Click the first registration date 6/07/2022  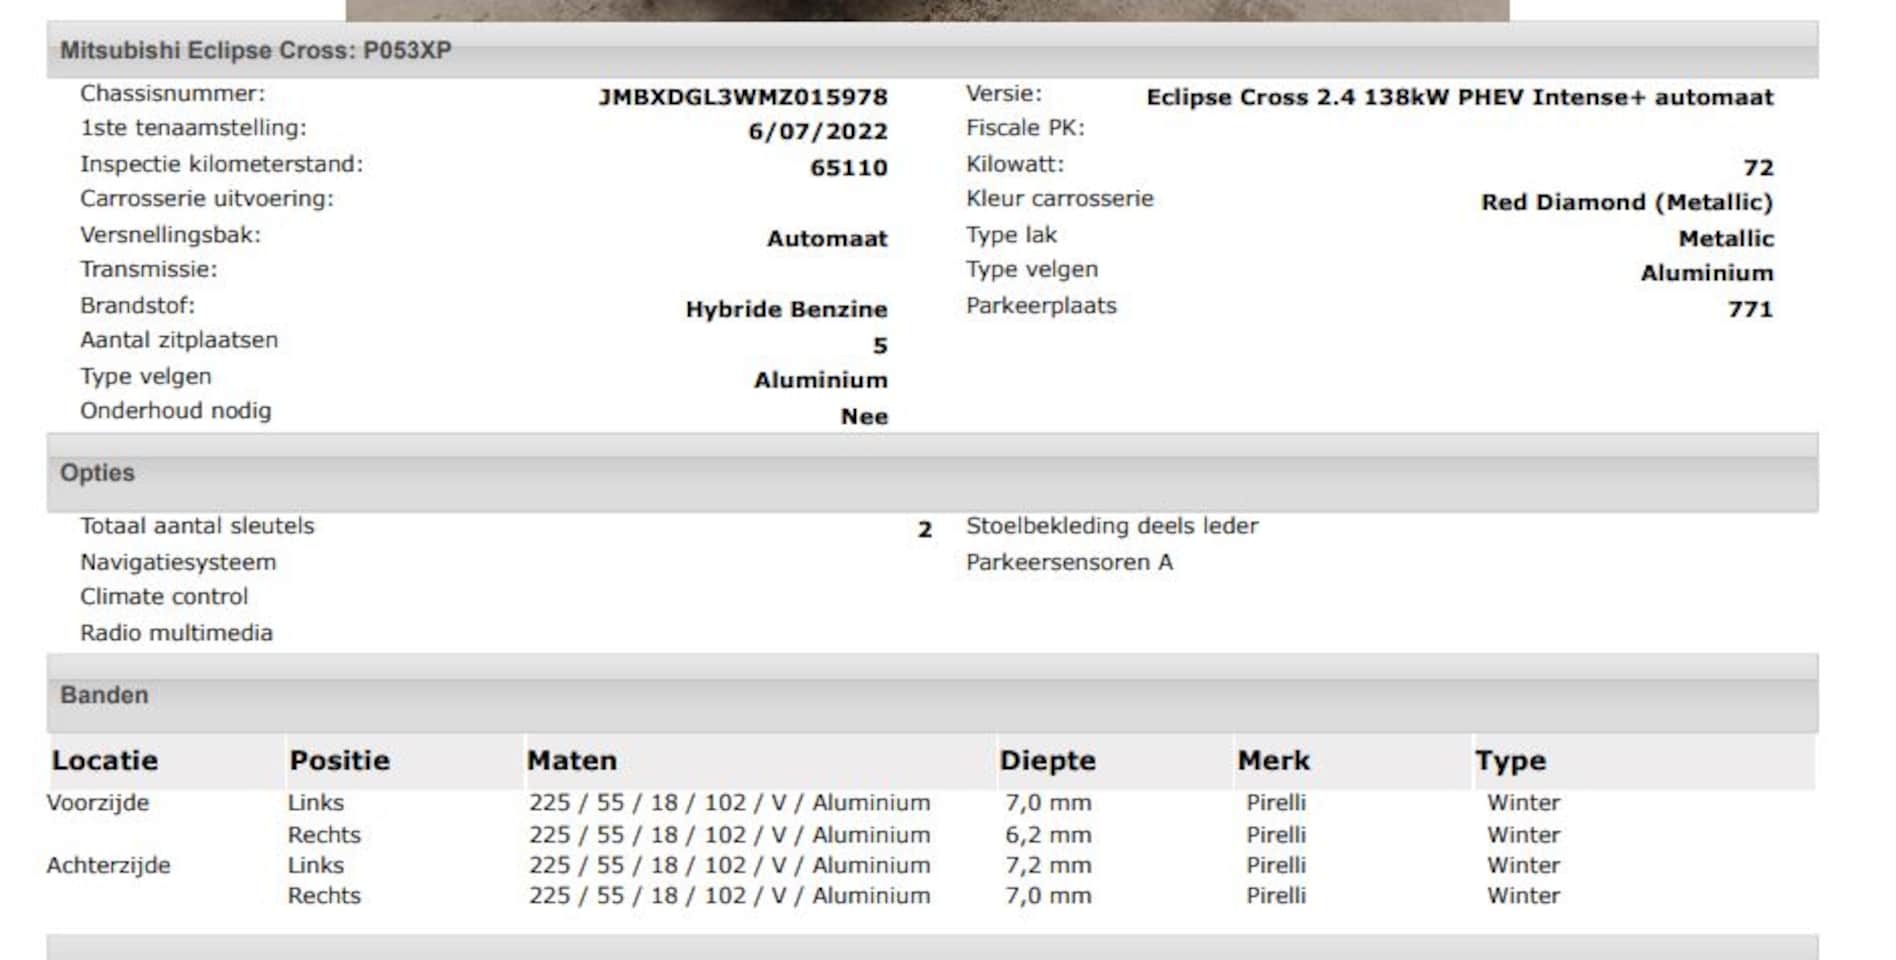click(817, 132)
